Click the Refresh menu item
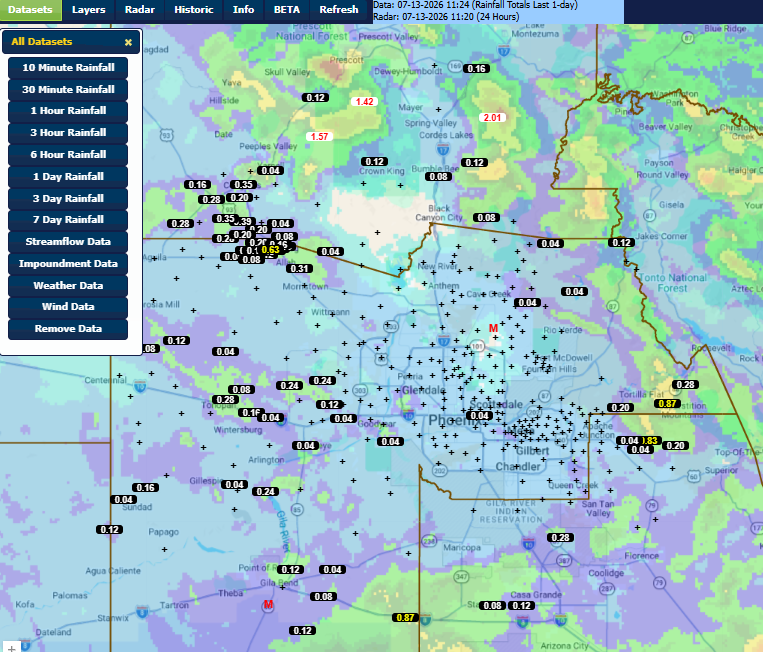 tap(339, 10)
